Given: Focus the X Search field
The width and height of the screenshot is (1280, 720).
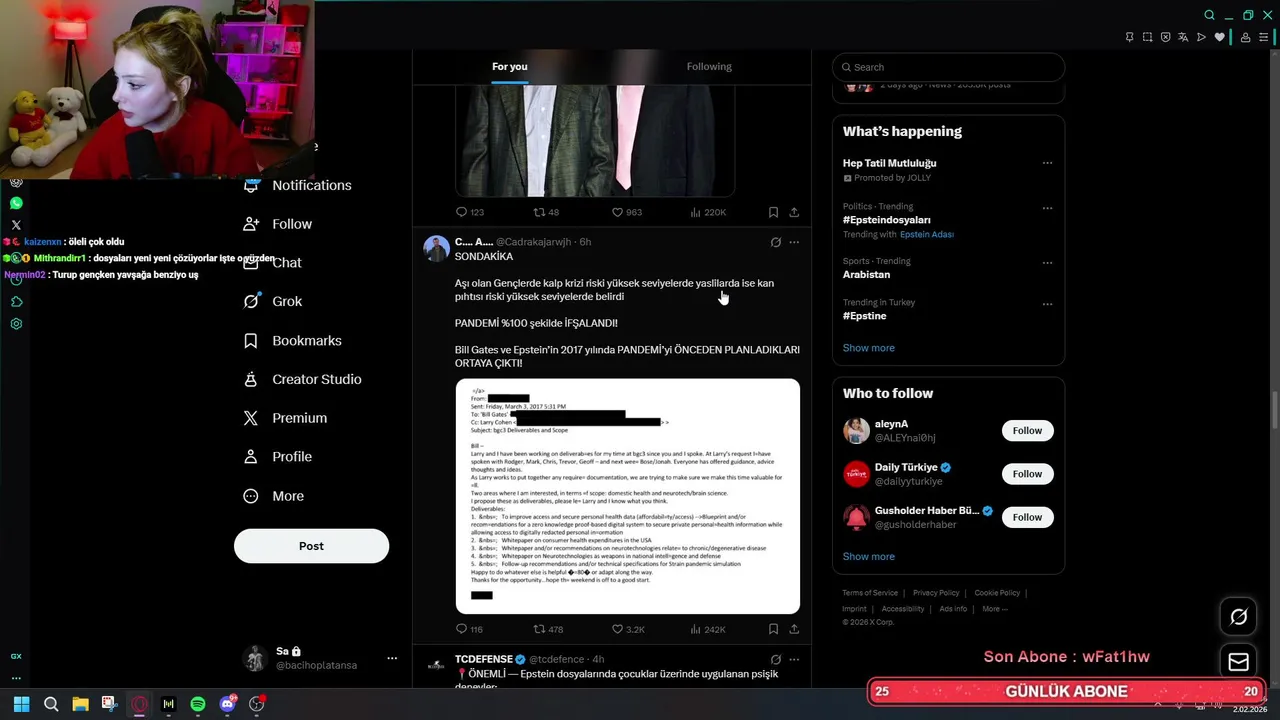Looking at the screenshot, I should tap(948, 67).
